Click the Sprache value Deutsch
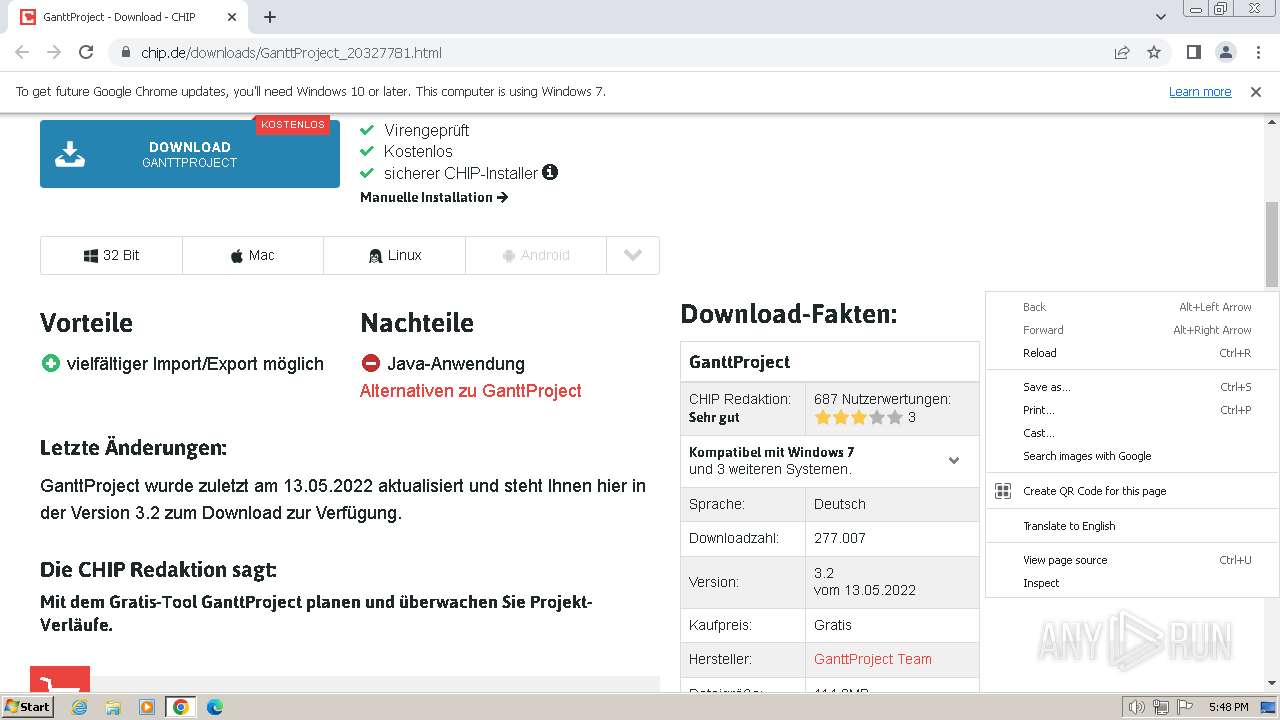The height and width of the screenshot is (720, 1280). coord(840,504)
